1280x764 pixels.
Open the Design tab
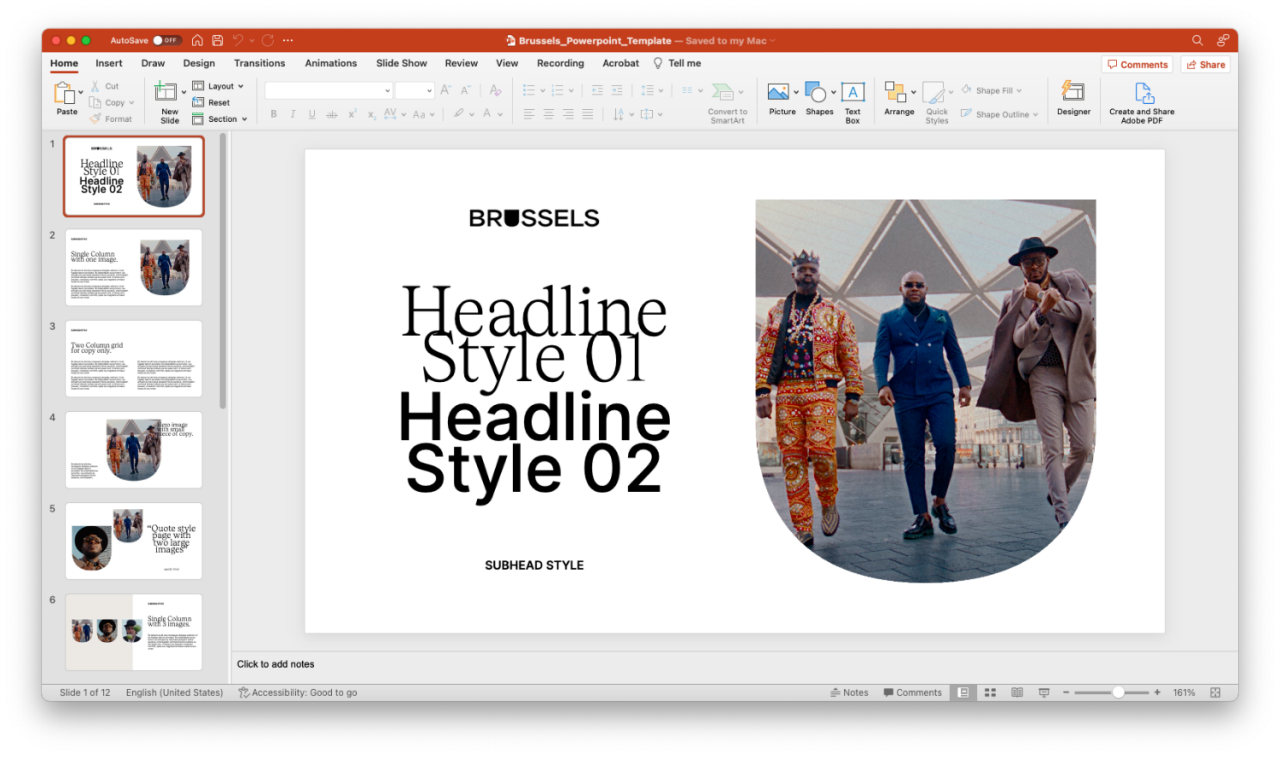tap(198, 63)
